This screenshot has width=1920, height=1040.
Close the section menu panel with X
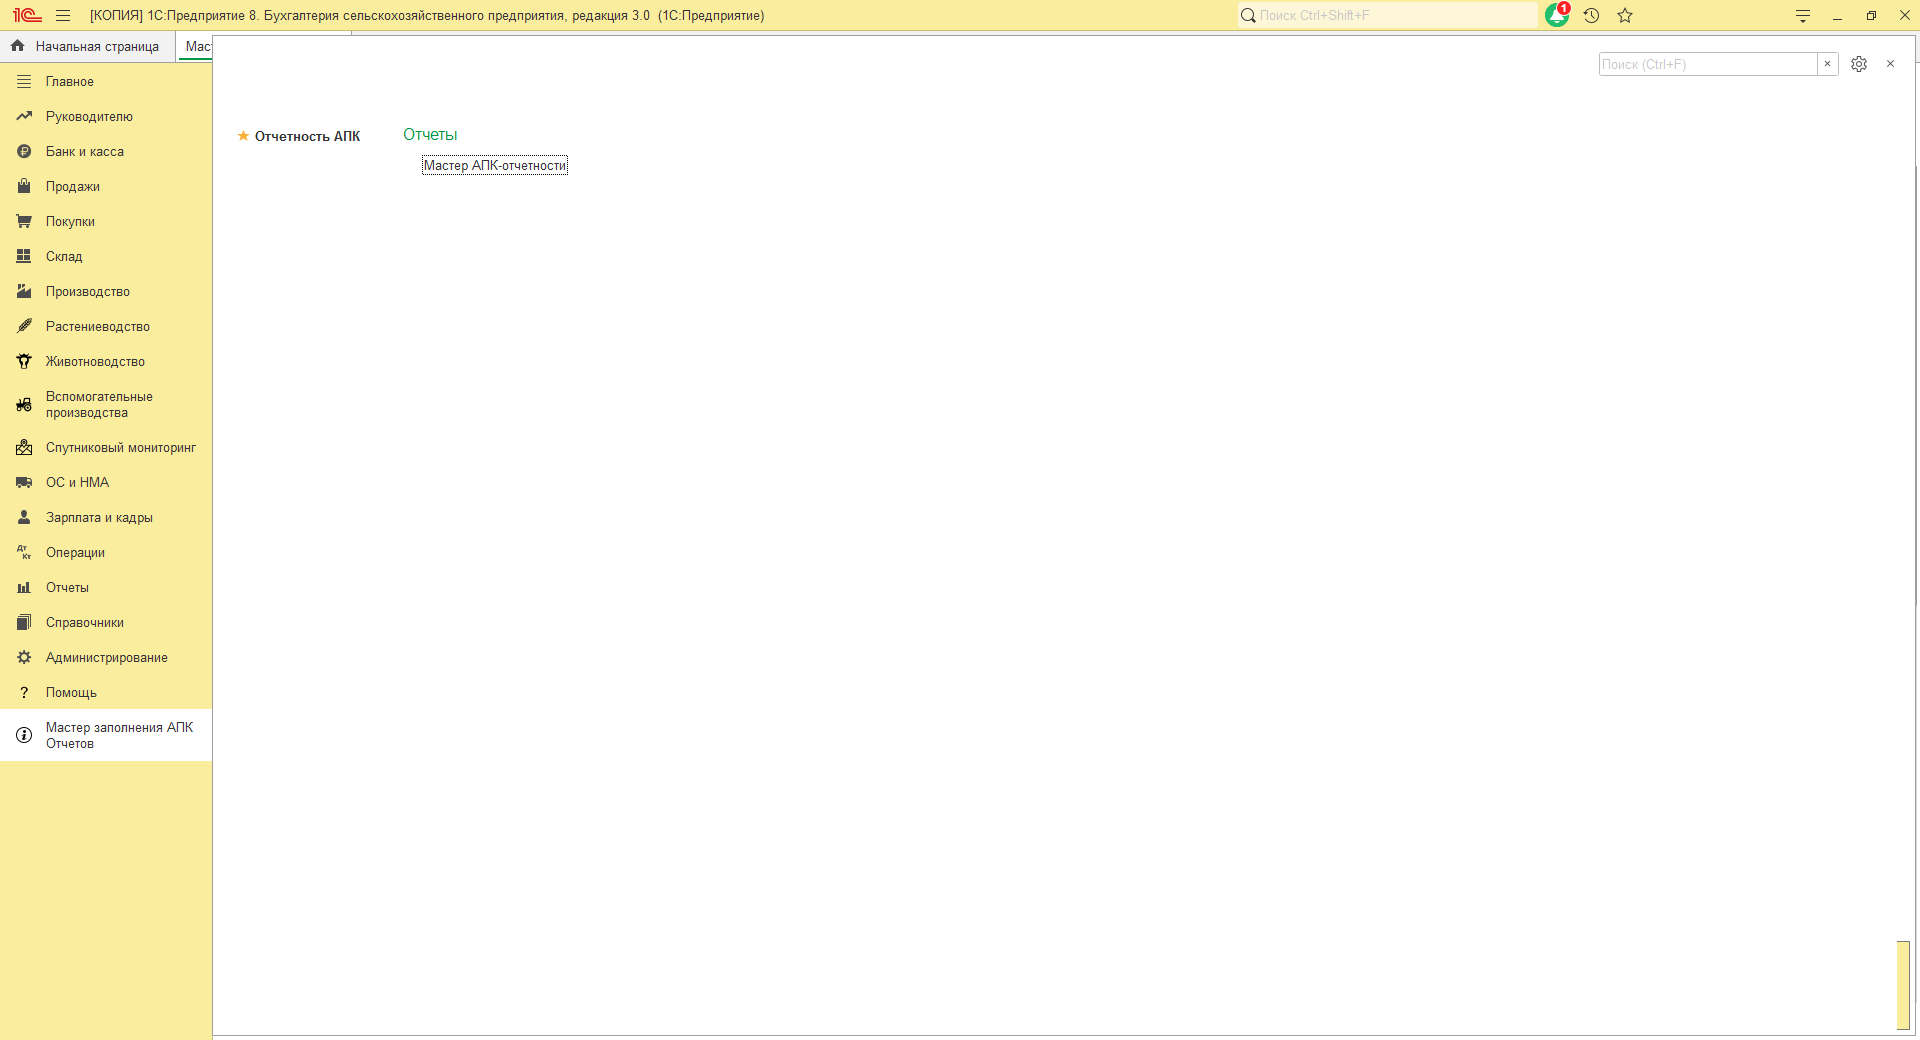pyautogui.click(x=1890, y=64)
